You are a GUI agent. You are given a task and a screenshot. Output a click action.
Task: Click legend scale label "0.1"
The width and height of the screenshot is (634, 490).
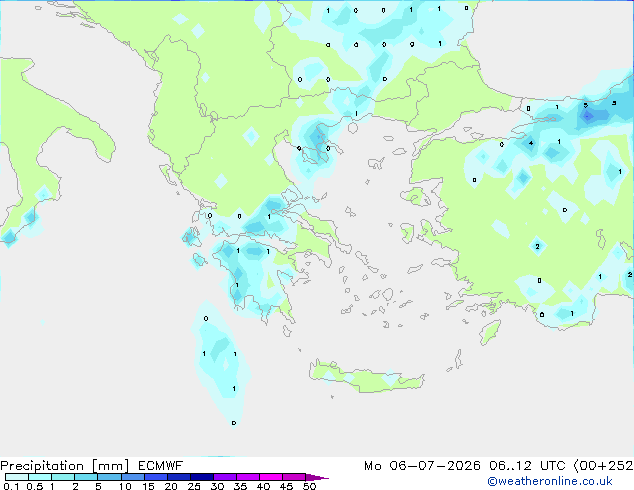pyautogui.click(x=11, y=486)
